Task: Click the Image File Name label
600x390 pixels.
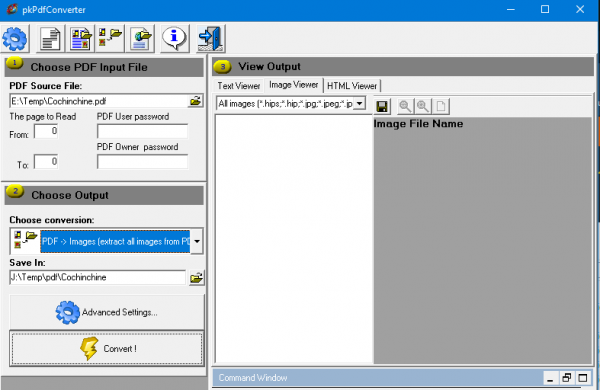Action: (418, 124)
